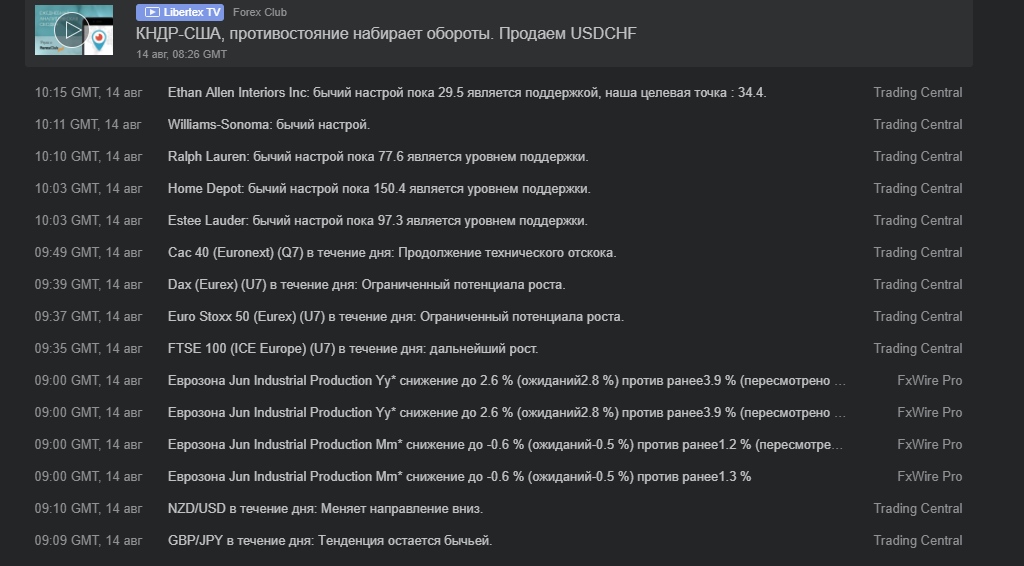This screenshot has width=1024, height=566.
Task: Open the КНДР-США USDCHF video headline
Action: point(386,34)
